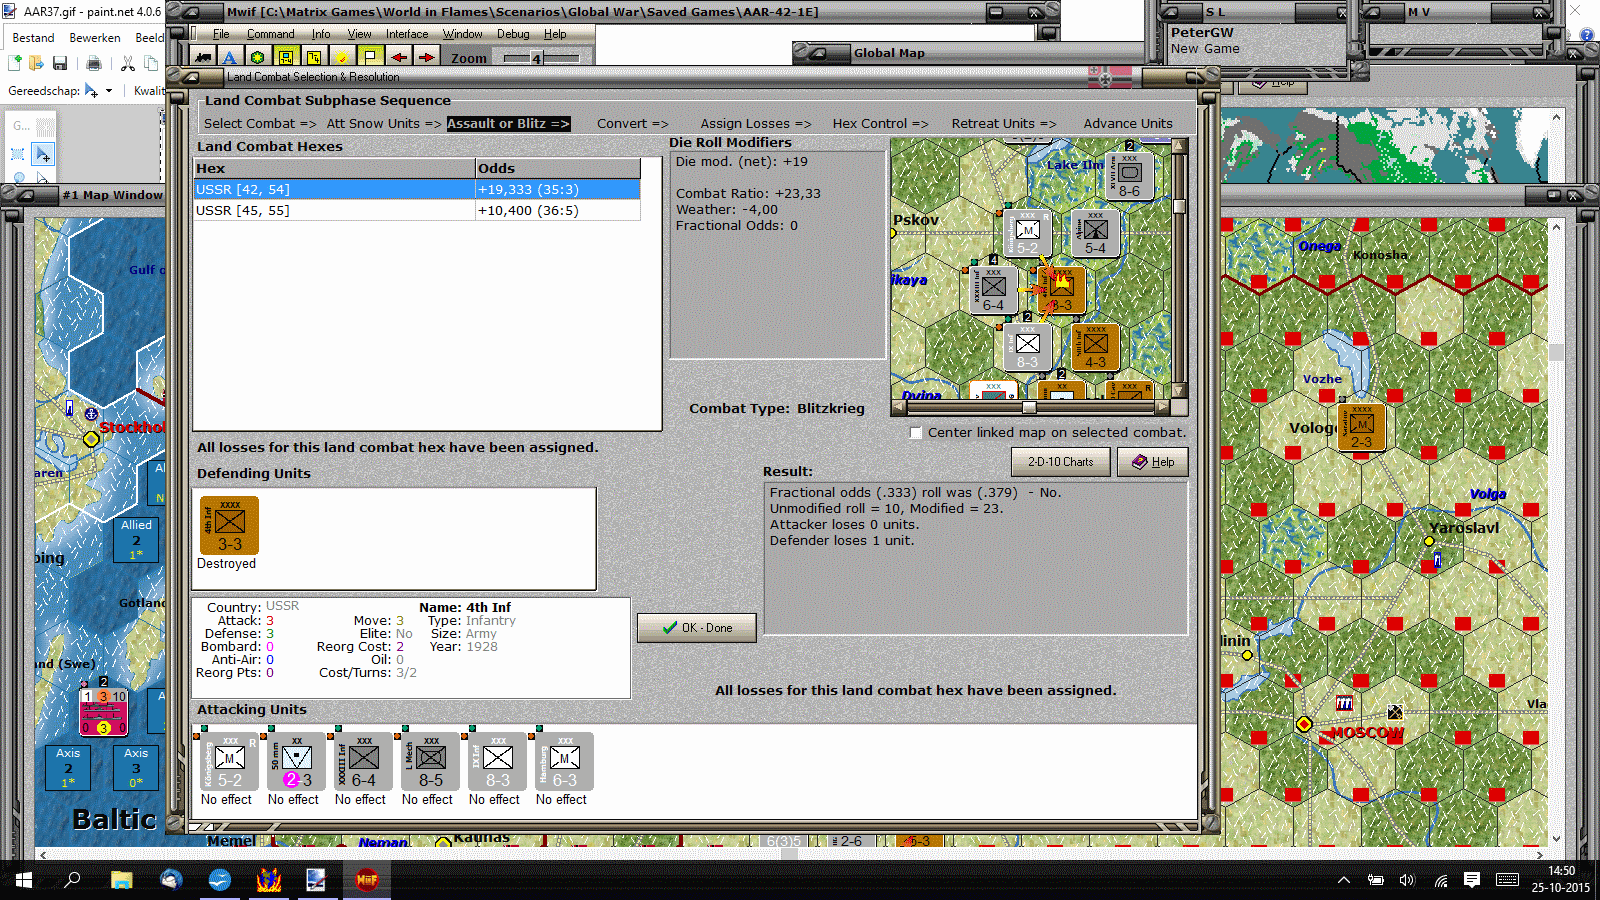The height and width of the screenshot is (900, 1600).
Task: Click the Select Combat subphase step
Action: click(260, 124)
